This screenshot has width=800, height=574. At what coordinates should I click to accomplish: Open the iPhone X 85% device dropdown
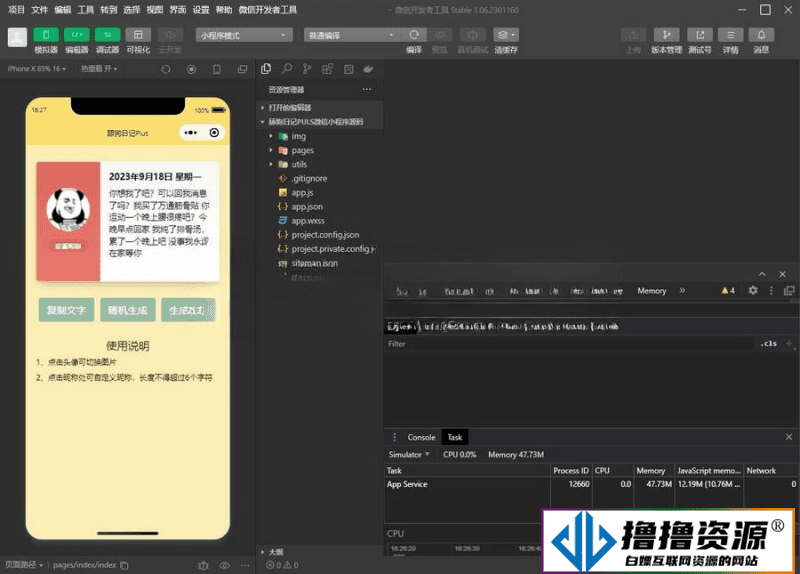click(37, 68)
